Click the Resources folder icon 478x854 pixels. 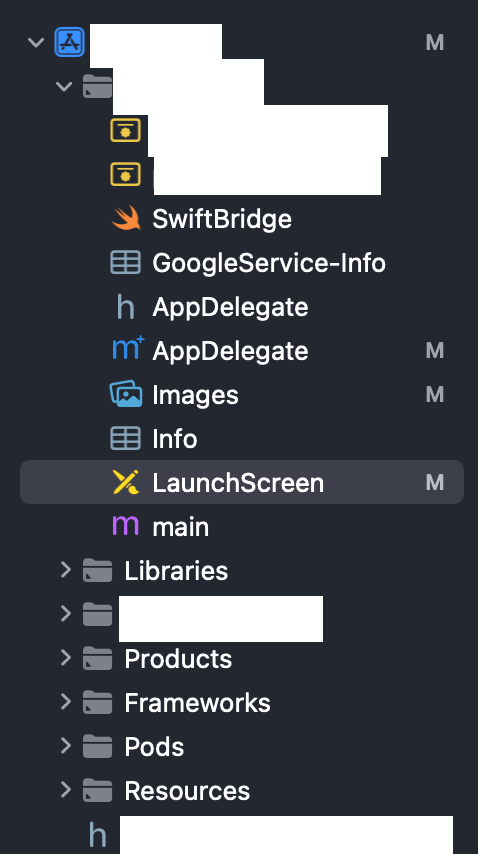point(97,791)
